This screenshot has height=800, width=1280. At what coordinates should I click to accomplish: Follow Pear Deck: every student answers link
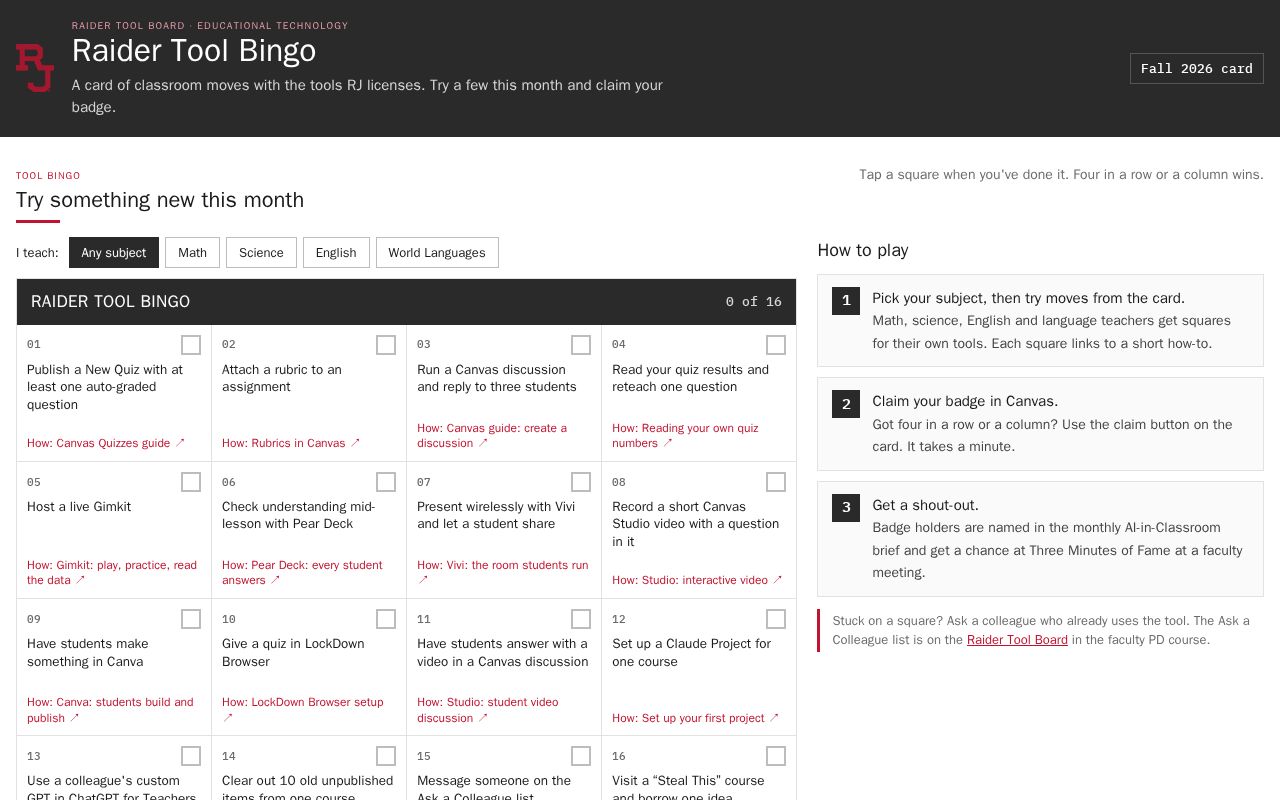pyautogui.click(x=302, y=572)
